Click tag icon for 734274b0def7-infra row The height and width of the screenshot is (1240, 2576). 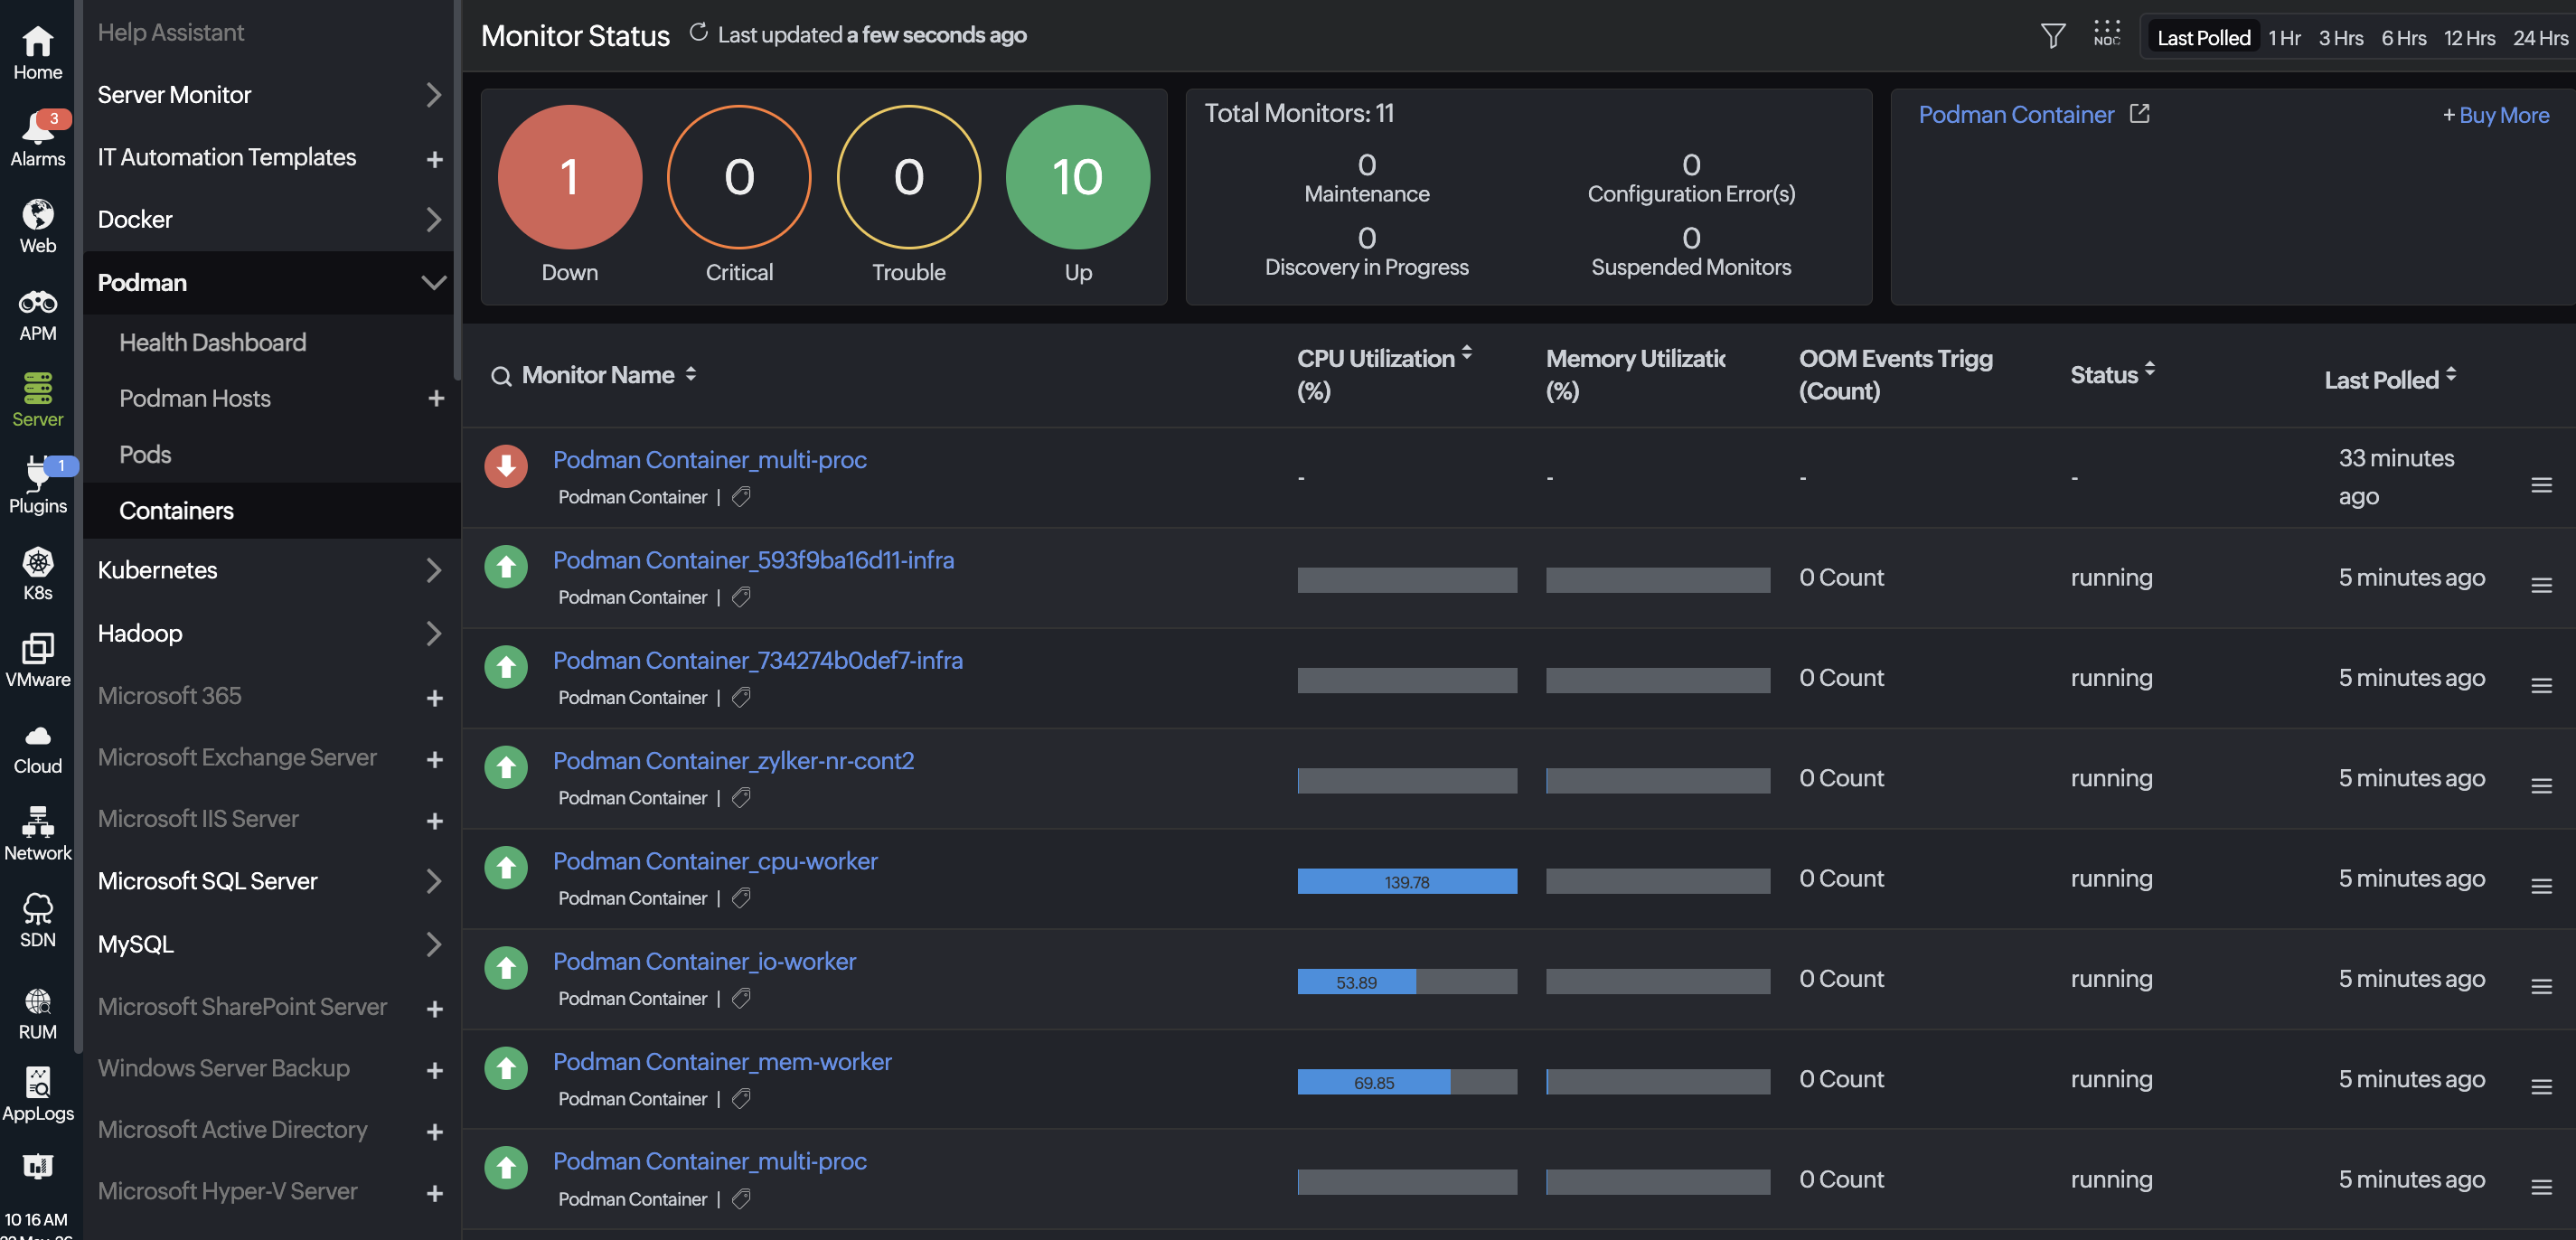pyautogui.click(x=741, y=697)
